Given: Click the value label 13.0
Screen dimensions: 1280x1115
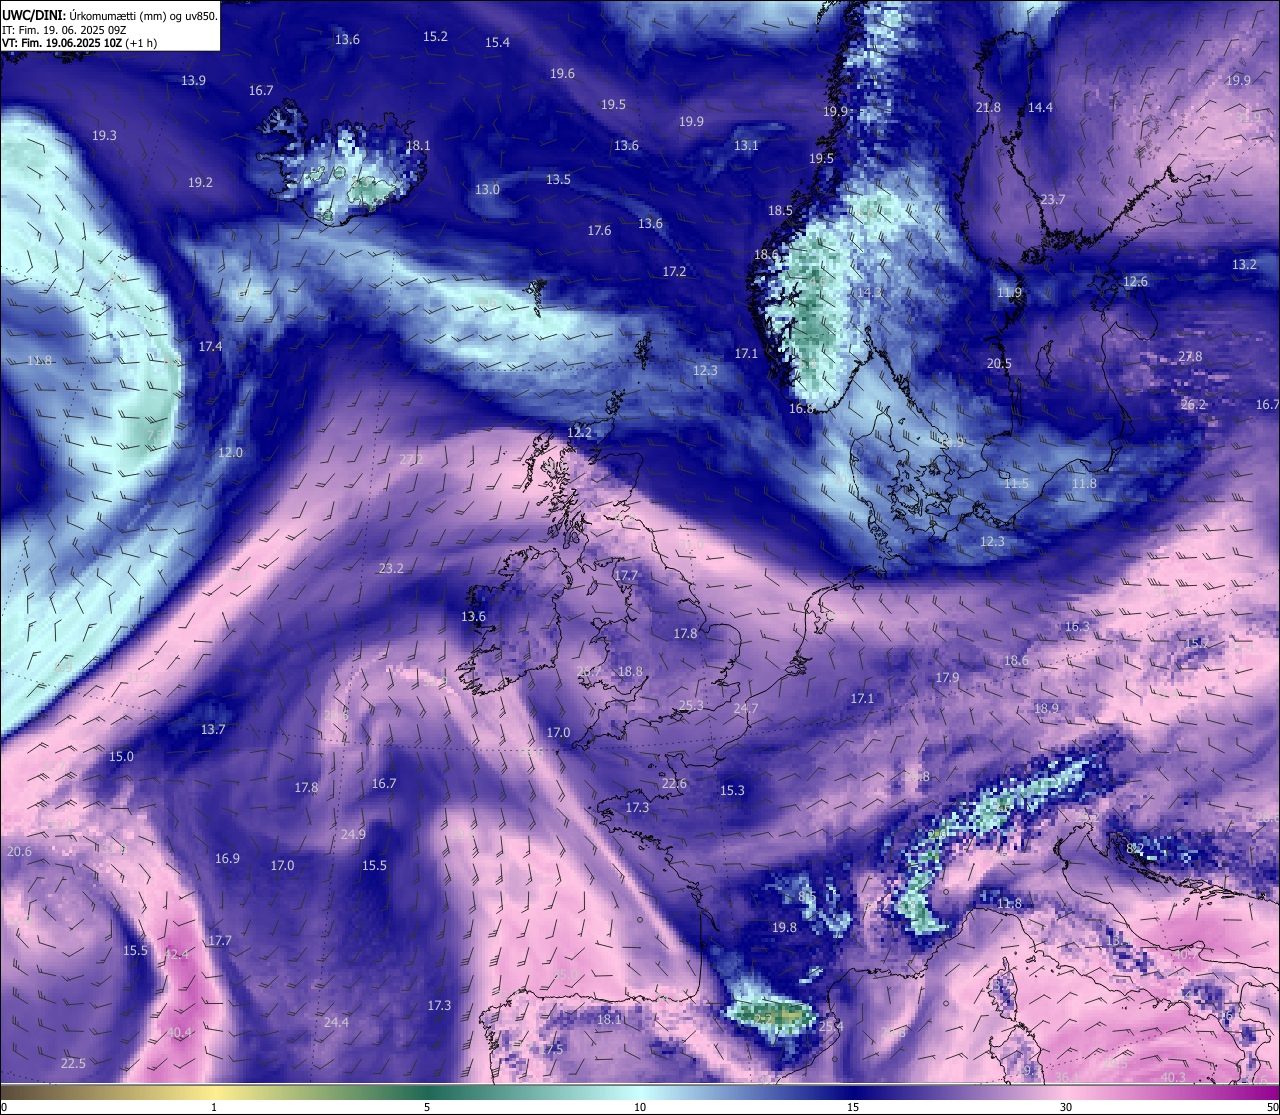Looking at the screenshot, I should tap(487, 189).
